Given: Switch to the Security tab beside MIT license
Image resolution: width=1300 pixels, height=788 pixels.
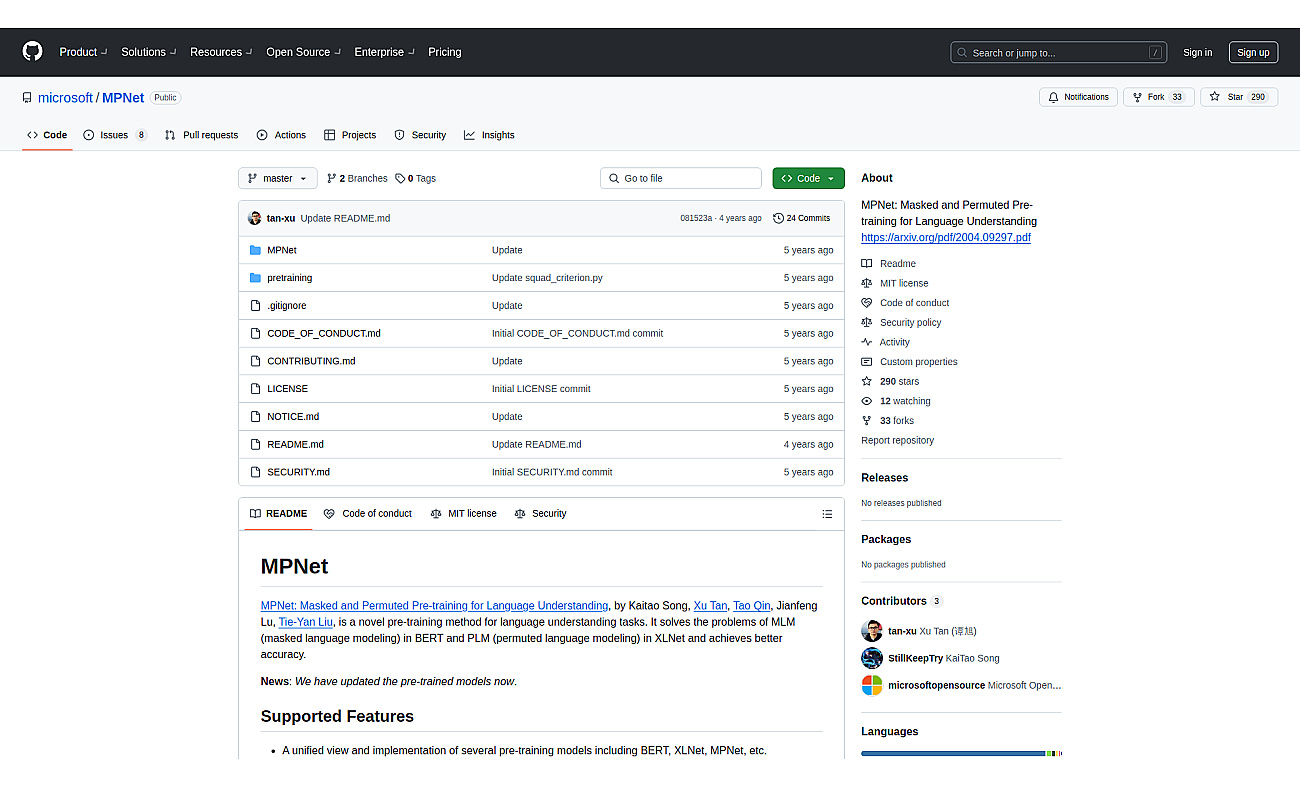Looking at the screenshot, I should (540, 514).
